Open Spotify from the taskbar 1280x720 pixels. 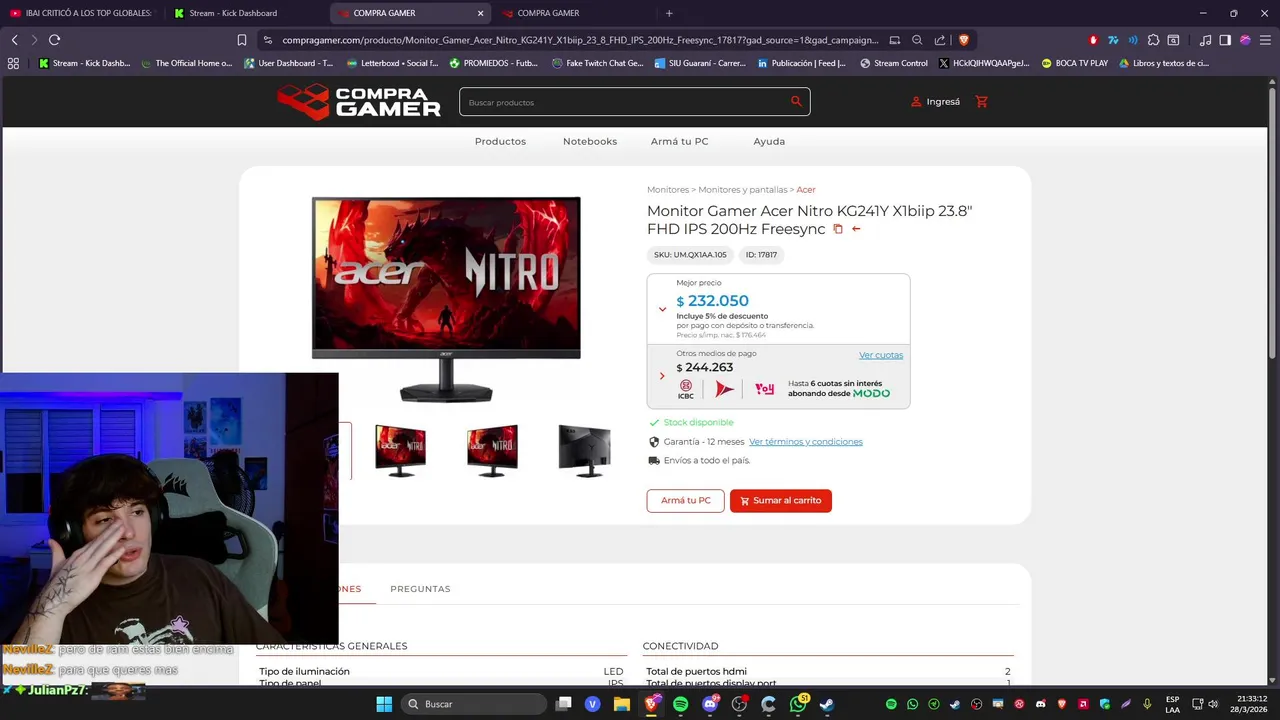tap(680, 704)
